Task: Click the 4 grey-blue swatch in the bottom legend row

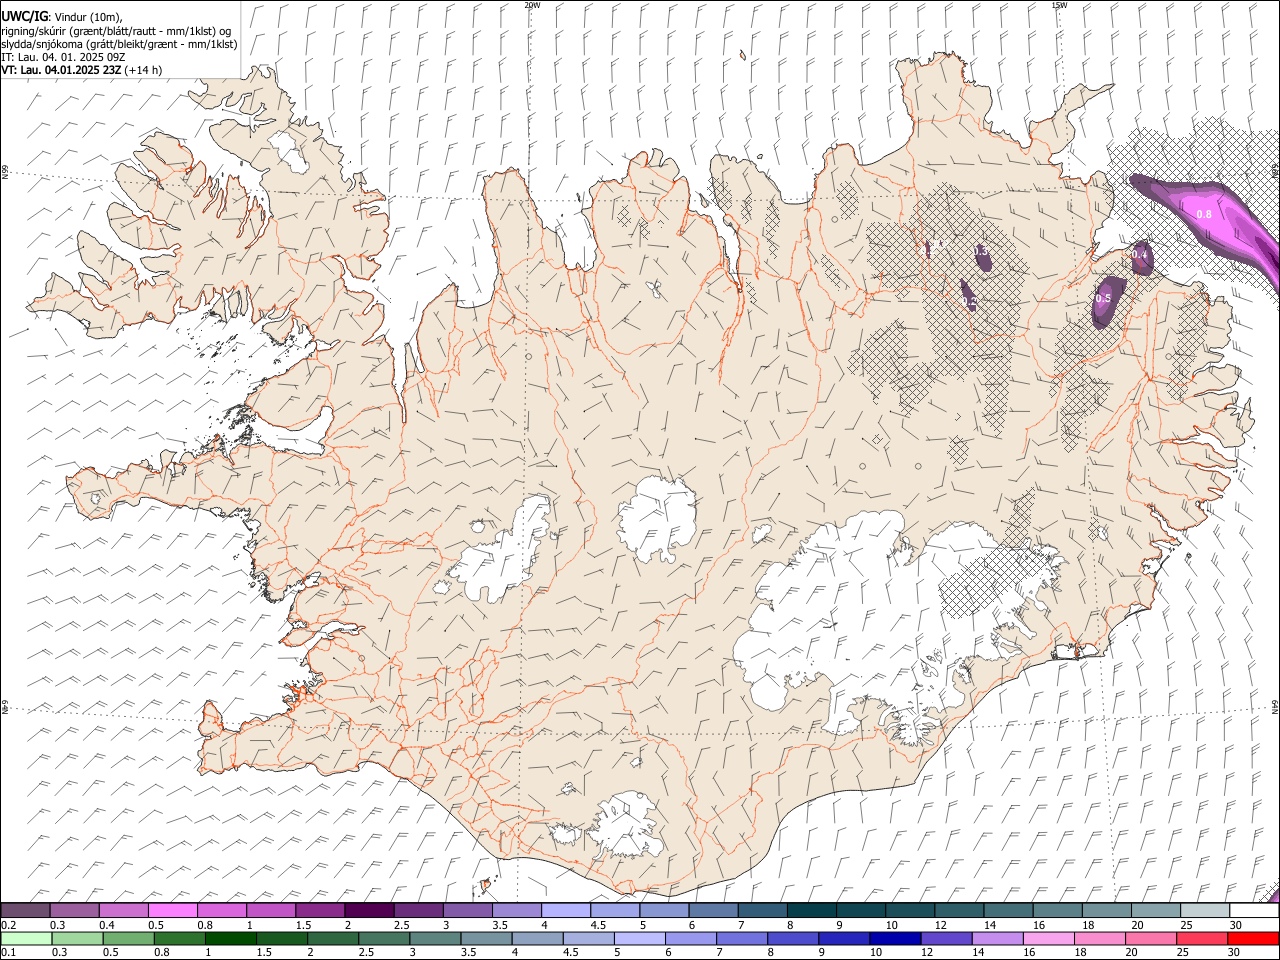Action: 537,939
